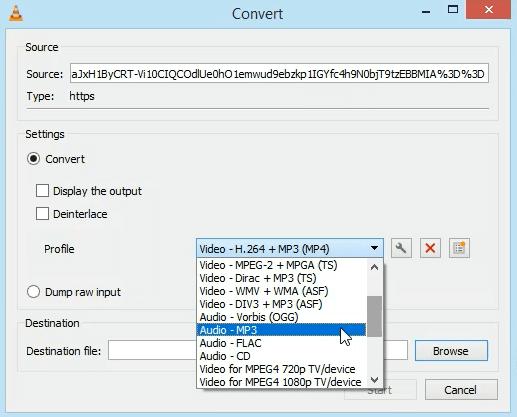Cancel the conversion dialog
The image size is (517, 417).
461,390
